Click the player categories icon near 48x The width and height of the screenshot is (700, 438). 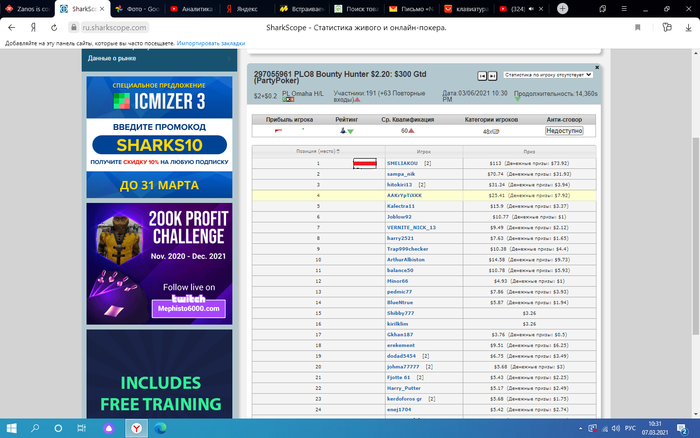click(x=496, y=131)
